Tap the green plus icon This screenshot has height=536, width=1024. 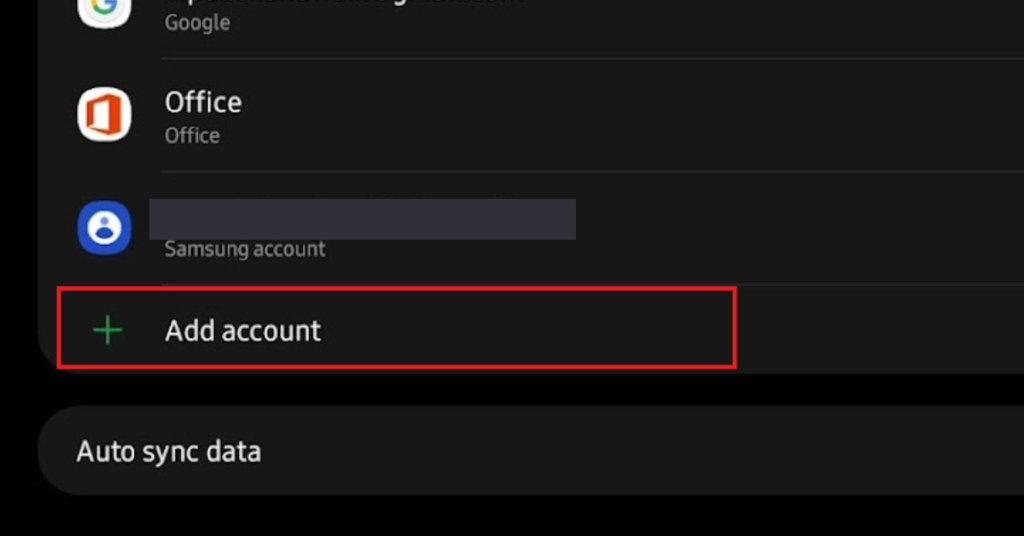(107, 331)
